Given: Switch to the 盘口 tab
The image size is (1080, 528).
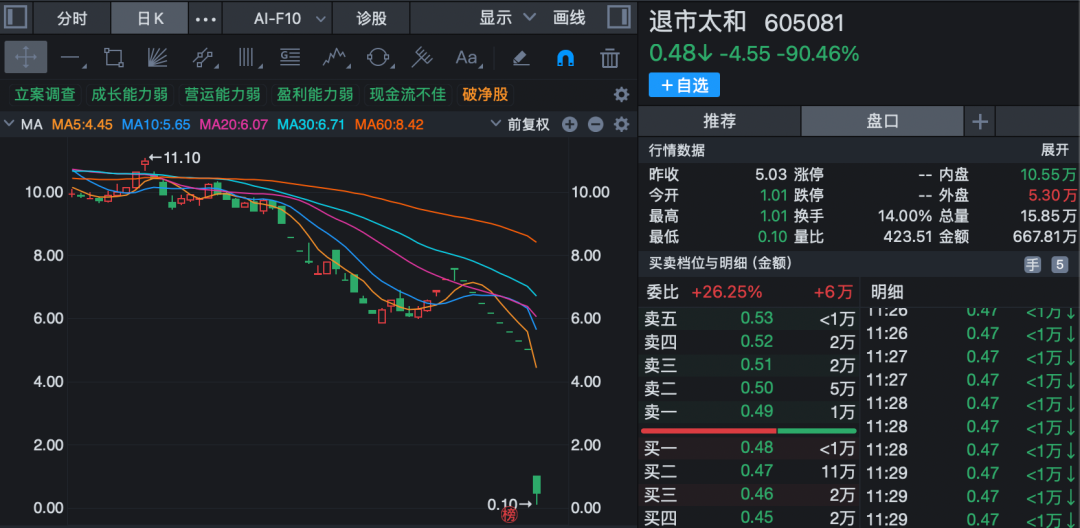Looking at the screenshot, I should (882, 122).
